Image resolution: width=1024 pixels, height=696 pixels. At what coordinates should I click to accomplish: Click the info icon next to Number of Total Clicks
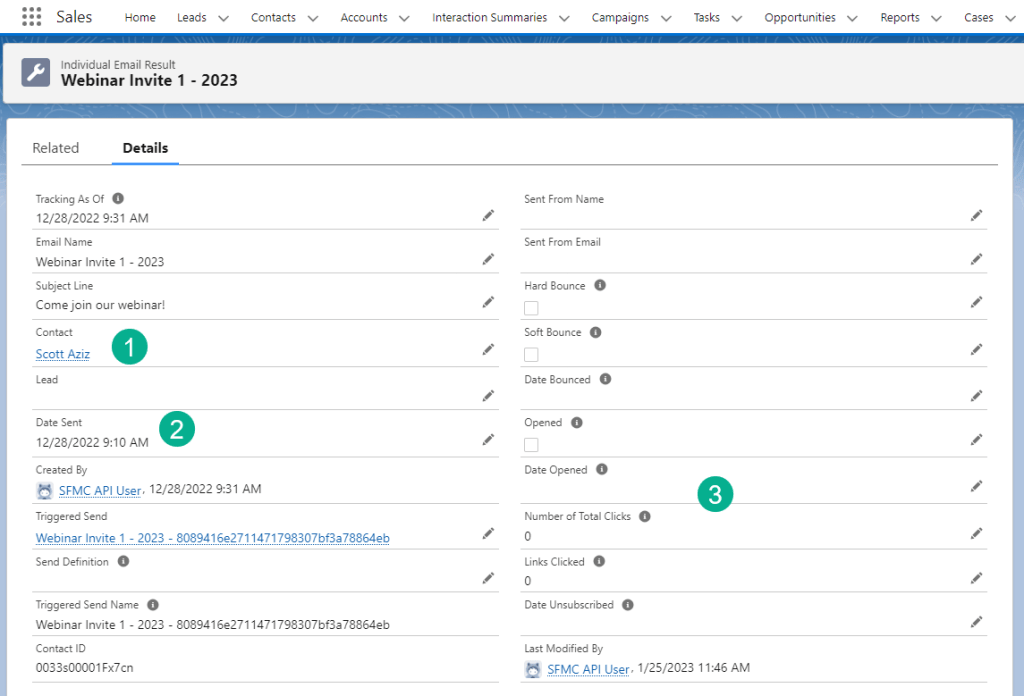point(645,516)
